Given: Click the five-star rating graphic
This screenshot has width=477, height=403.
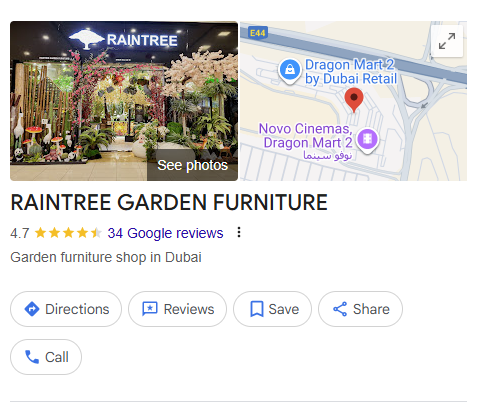Looking at the screenshot, I should pos(68,233).
